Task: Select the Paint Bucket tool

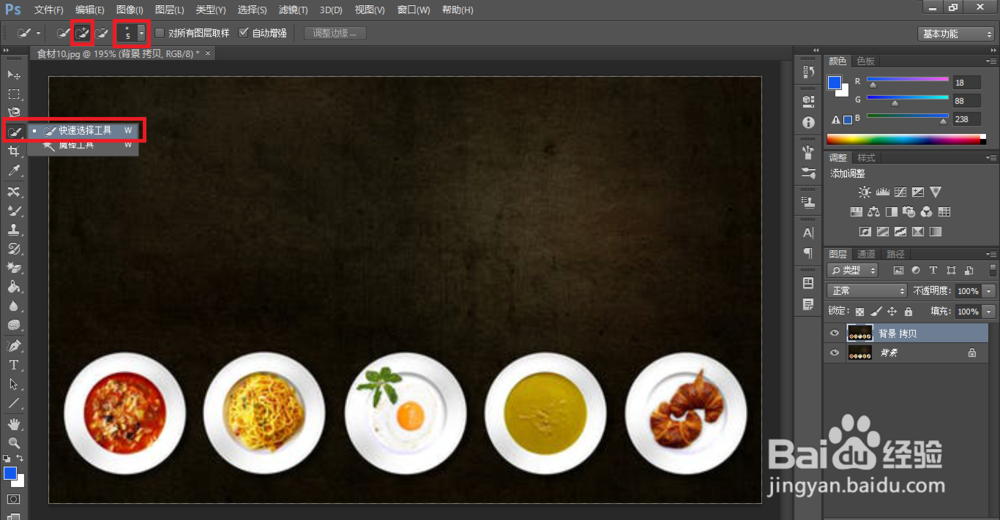Action: tap(13, 287)
